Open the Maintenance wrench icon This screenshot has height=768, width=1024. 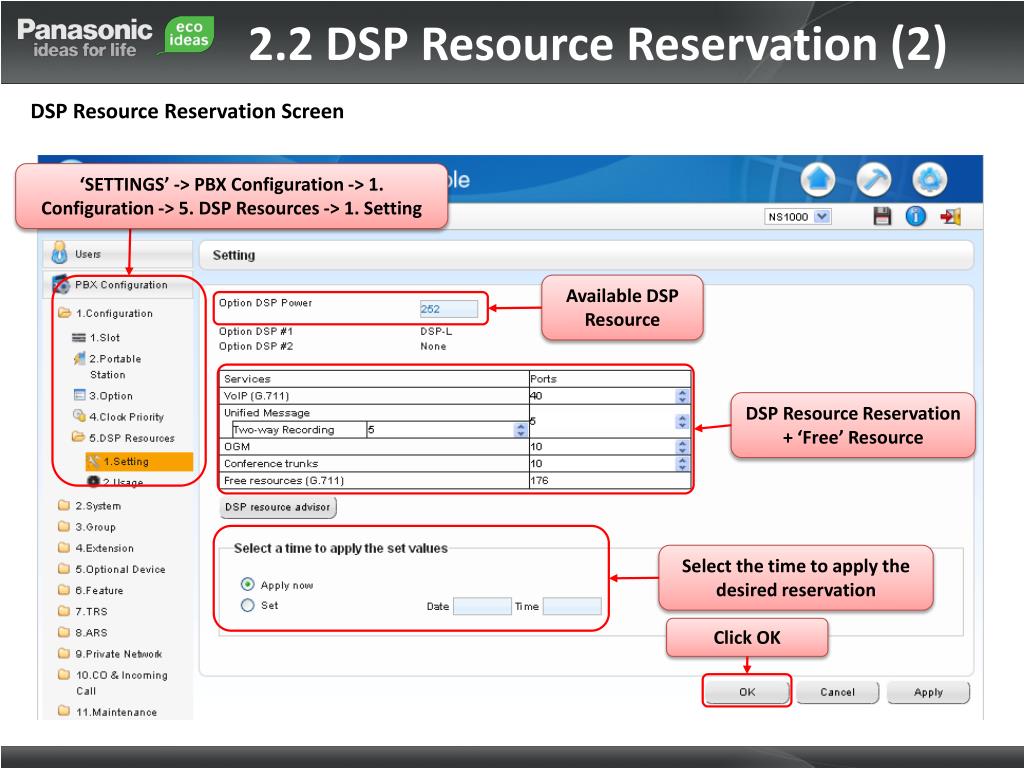(x=873, y=180)
